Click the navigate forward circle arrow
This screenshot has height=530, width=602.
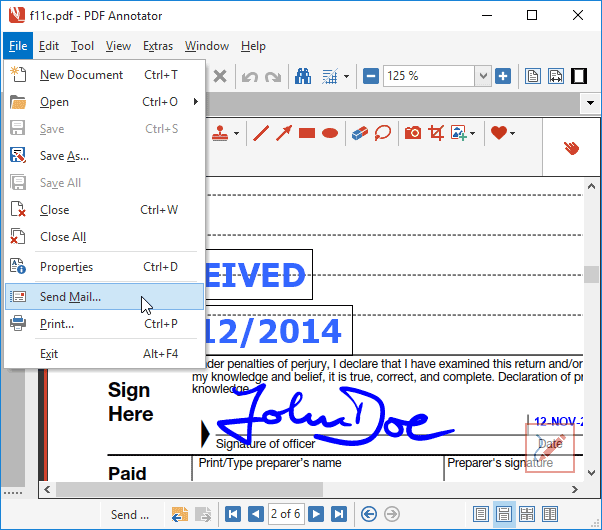(392, 514)
